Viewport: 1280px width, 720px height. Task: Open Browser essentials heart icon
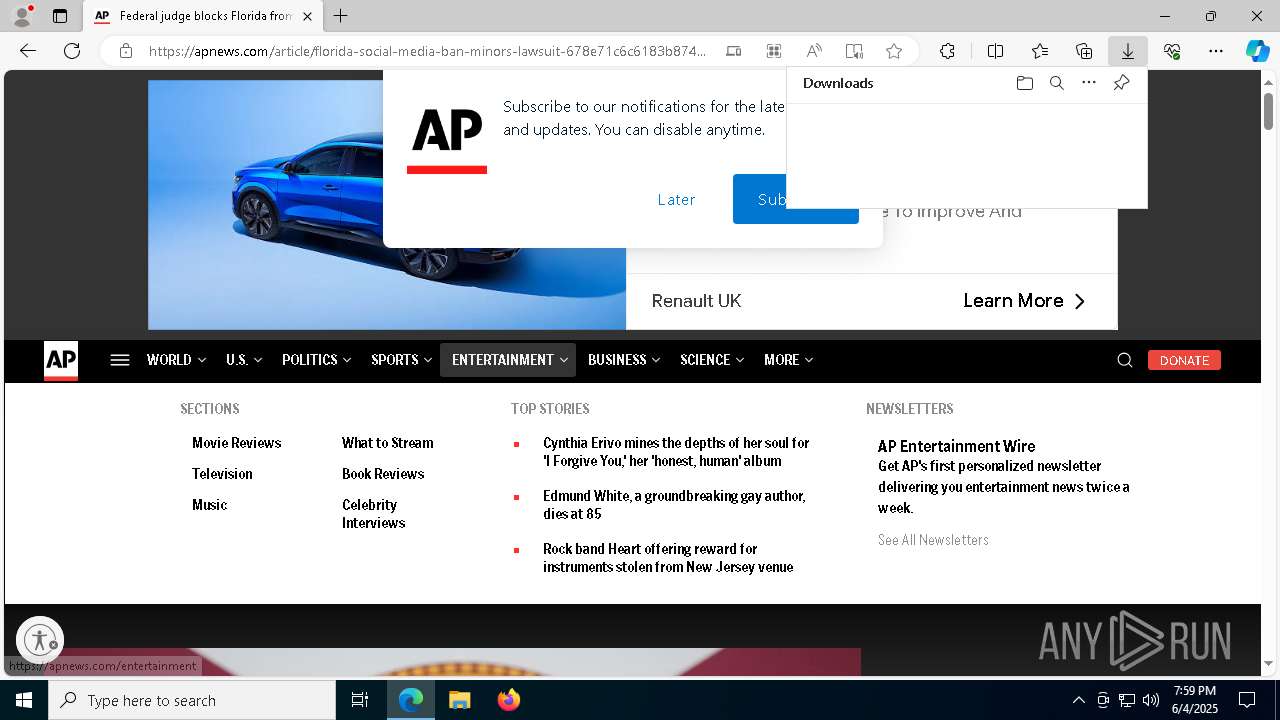(1172, 51)
